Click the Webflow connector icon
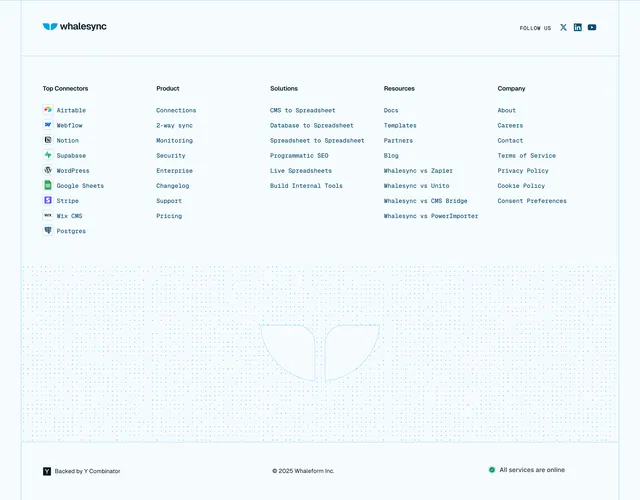640x500 pixels. click(48, 125)
